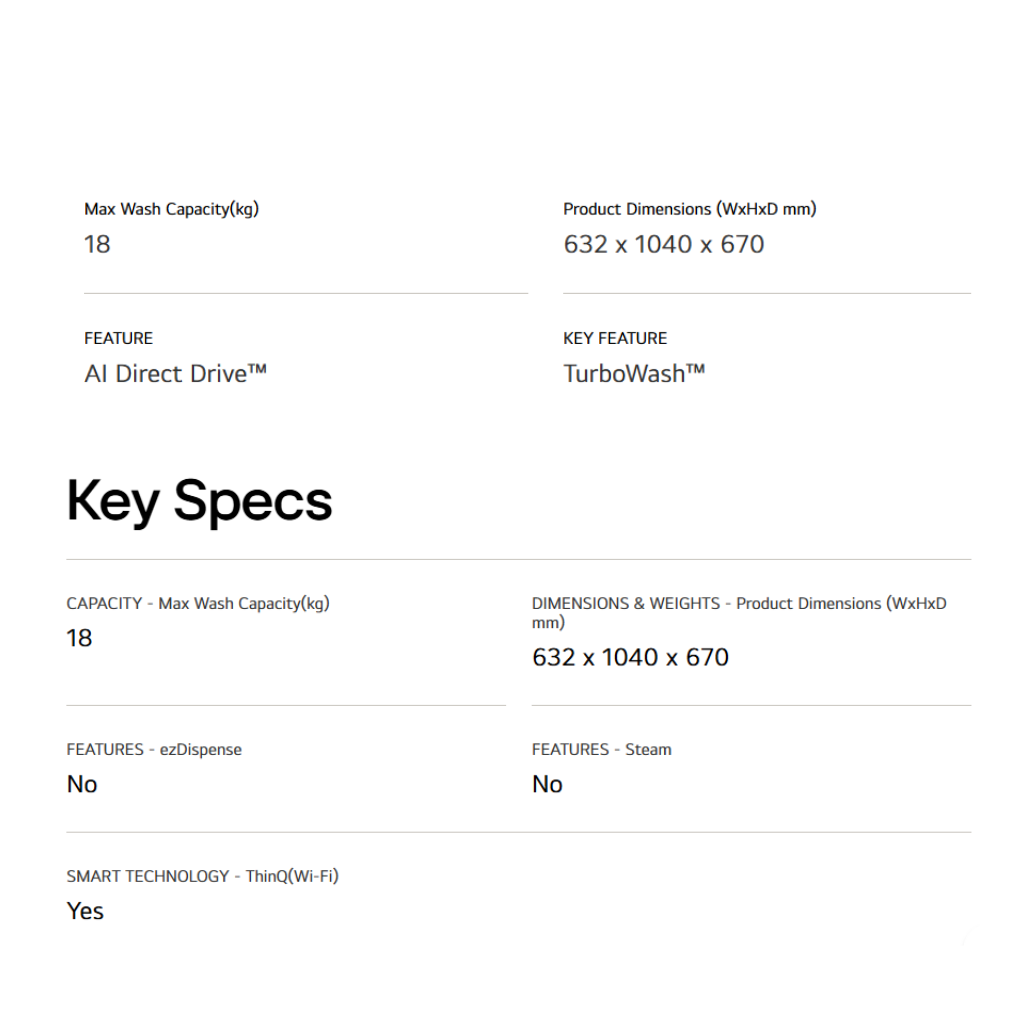Viewport: 1024px width, 1024px height.
Task: Click the FEATURES - Steam spec label
Action: [x=601, y=749]
